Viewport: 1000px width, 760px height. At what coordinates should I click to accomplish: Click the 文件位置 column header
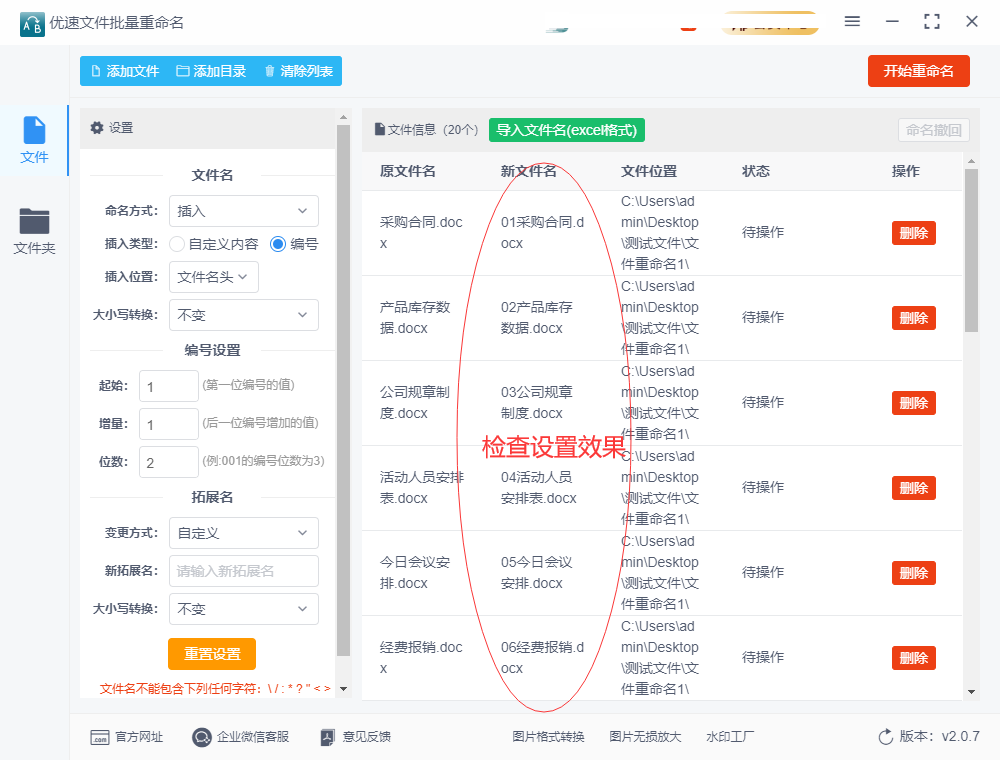649,171
